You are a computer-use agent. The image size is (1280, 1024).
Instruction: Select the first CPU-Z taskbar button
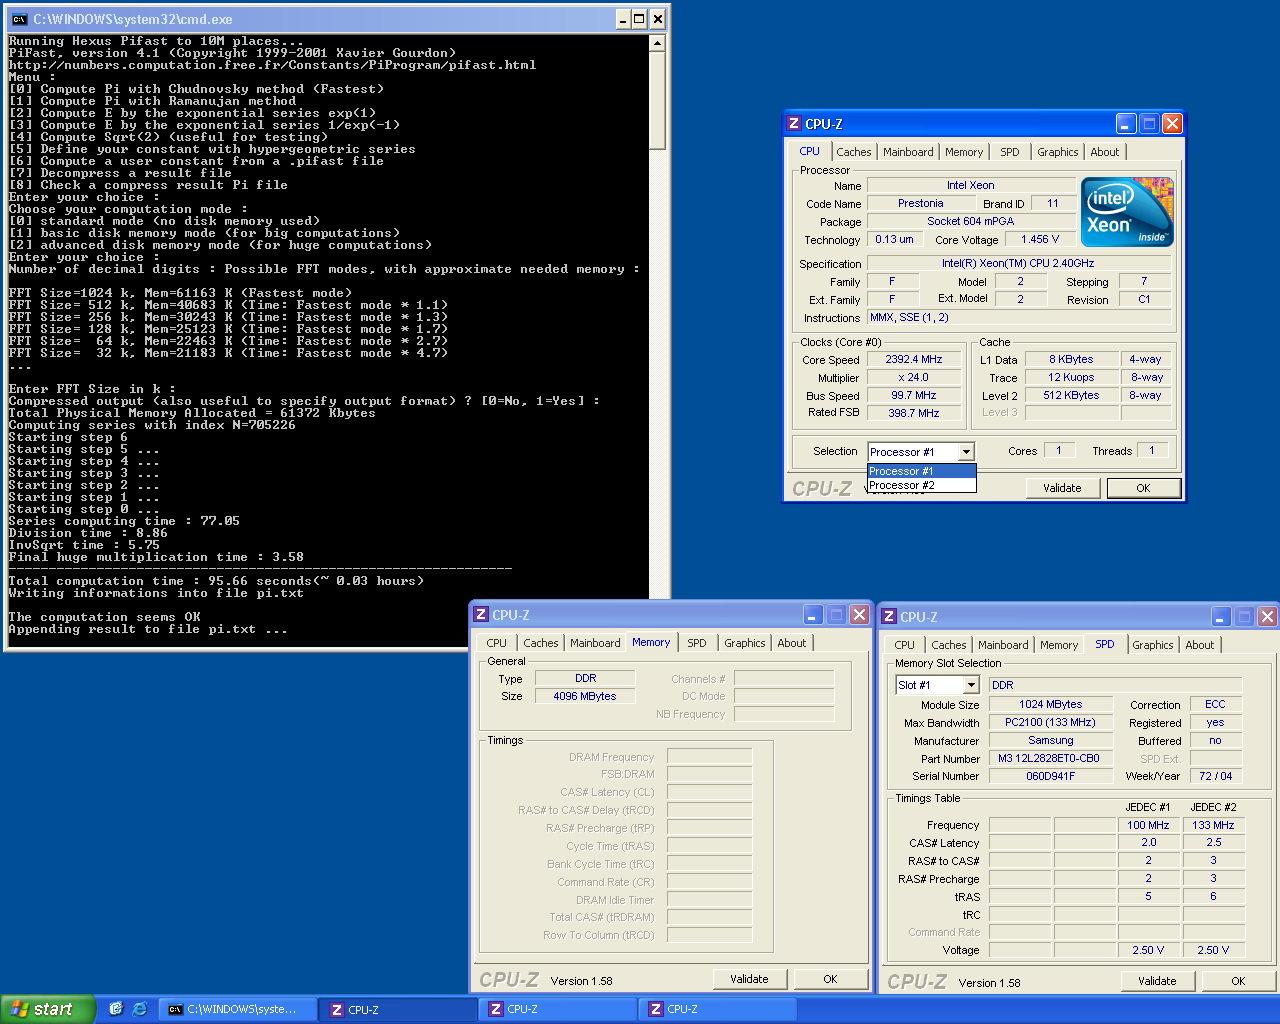pyautogui.click(x=398, y=1010)
